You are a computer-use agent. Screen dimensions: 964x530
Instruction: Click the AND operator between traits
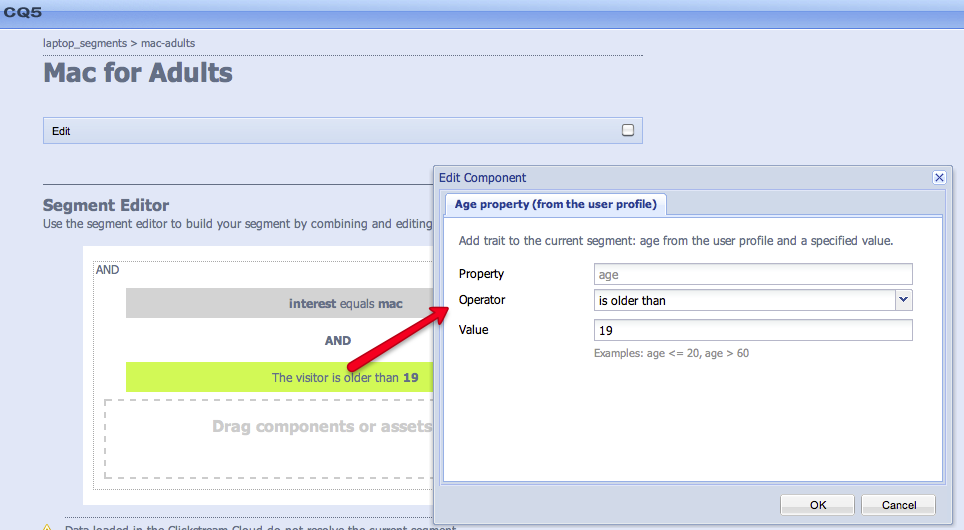338,341
